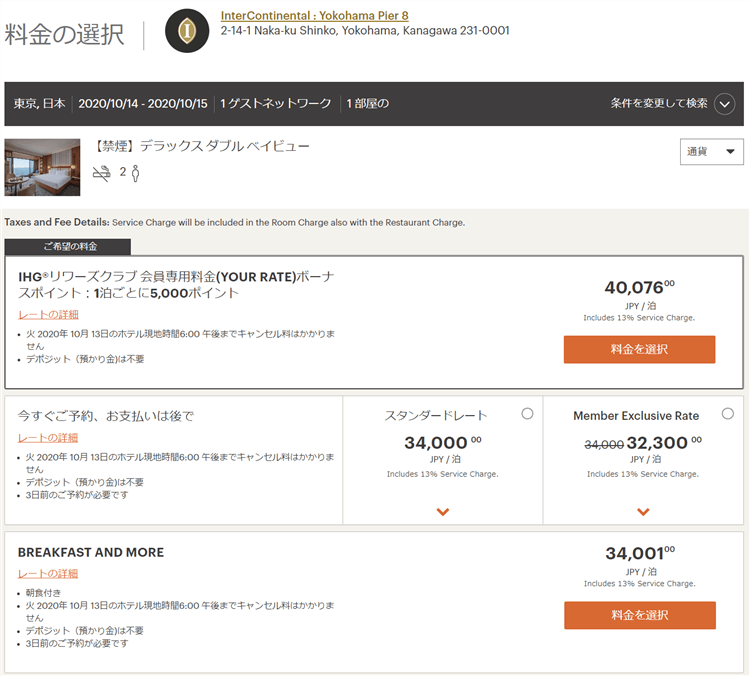750x676 pixels.
Task: Open the InterContinental Yokohama Pier 8 link
Action: coord(314,16)
